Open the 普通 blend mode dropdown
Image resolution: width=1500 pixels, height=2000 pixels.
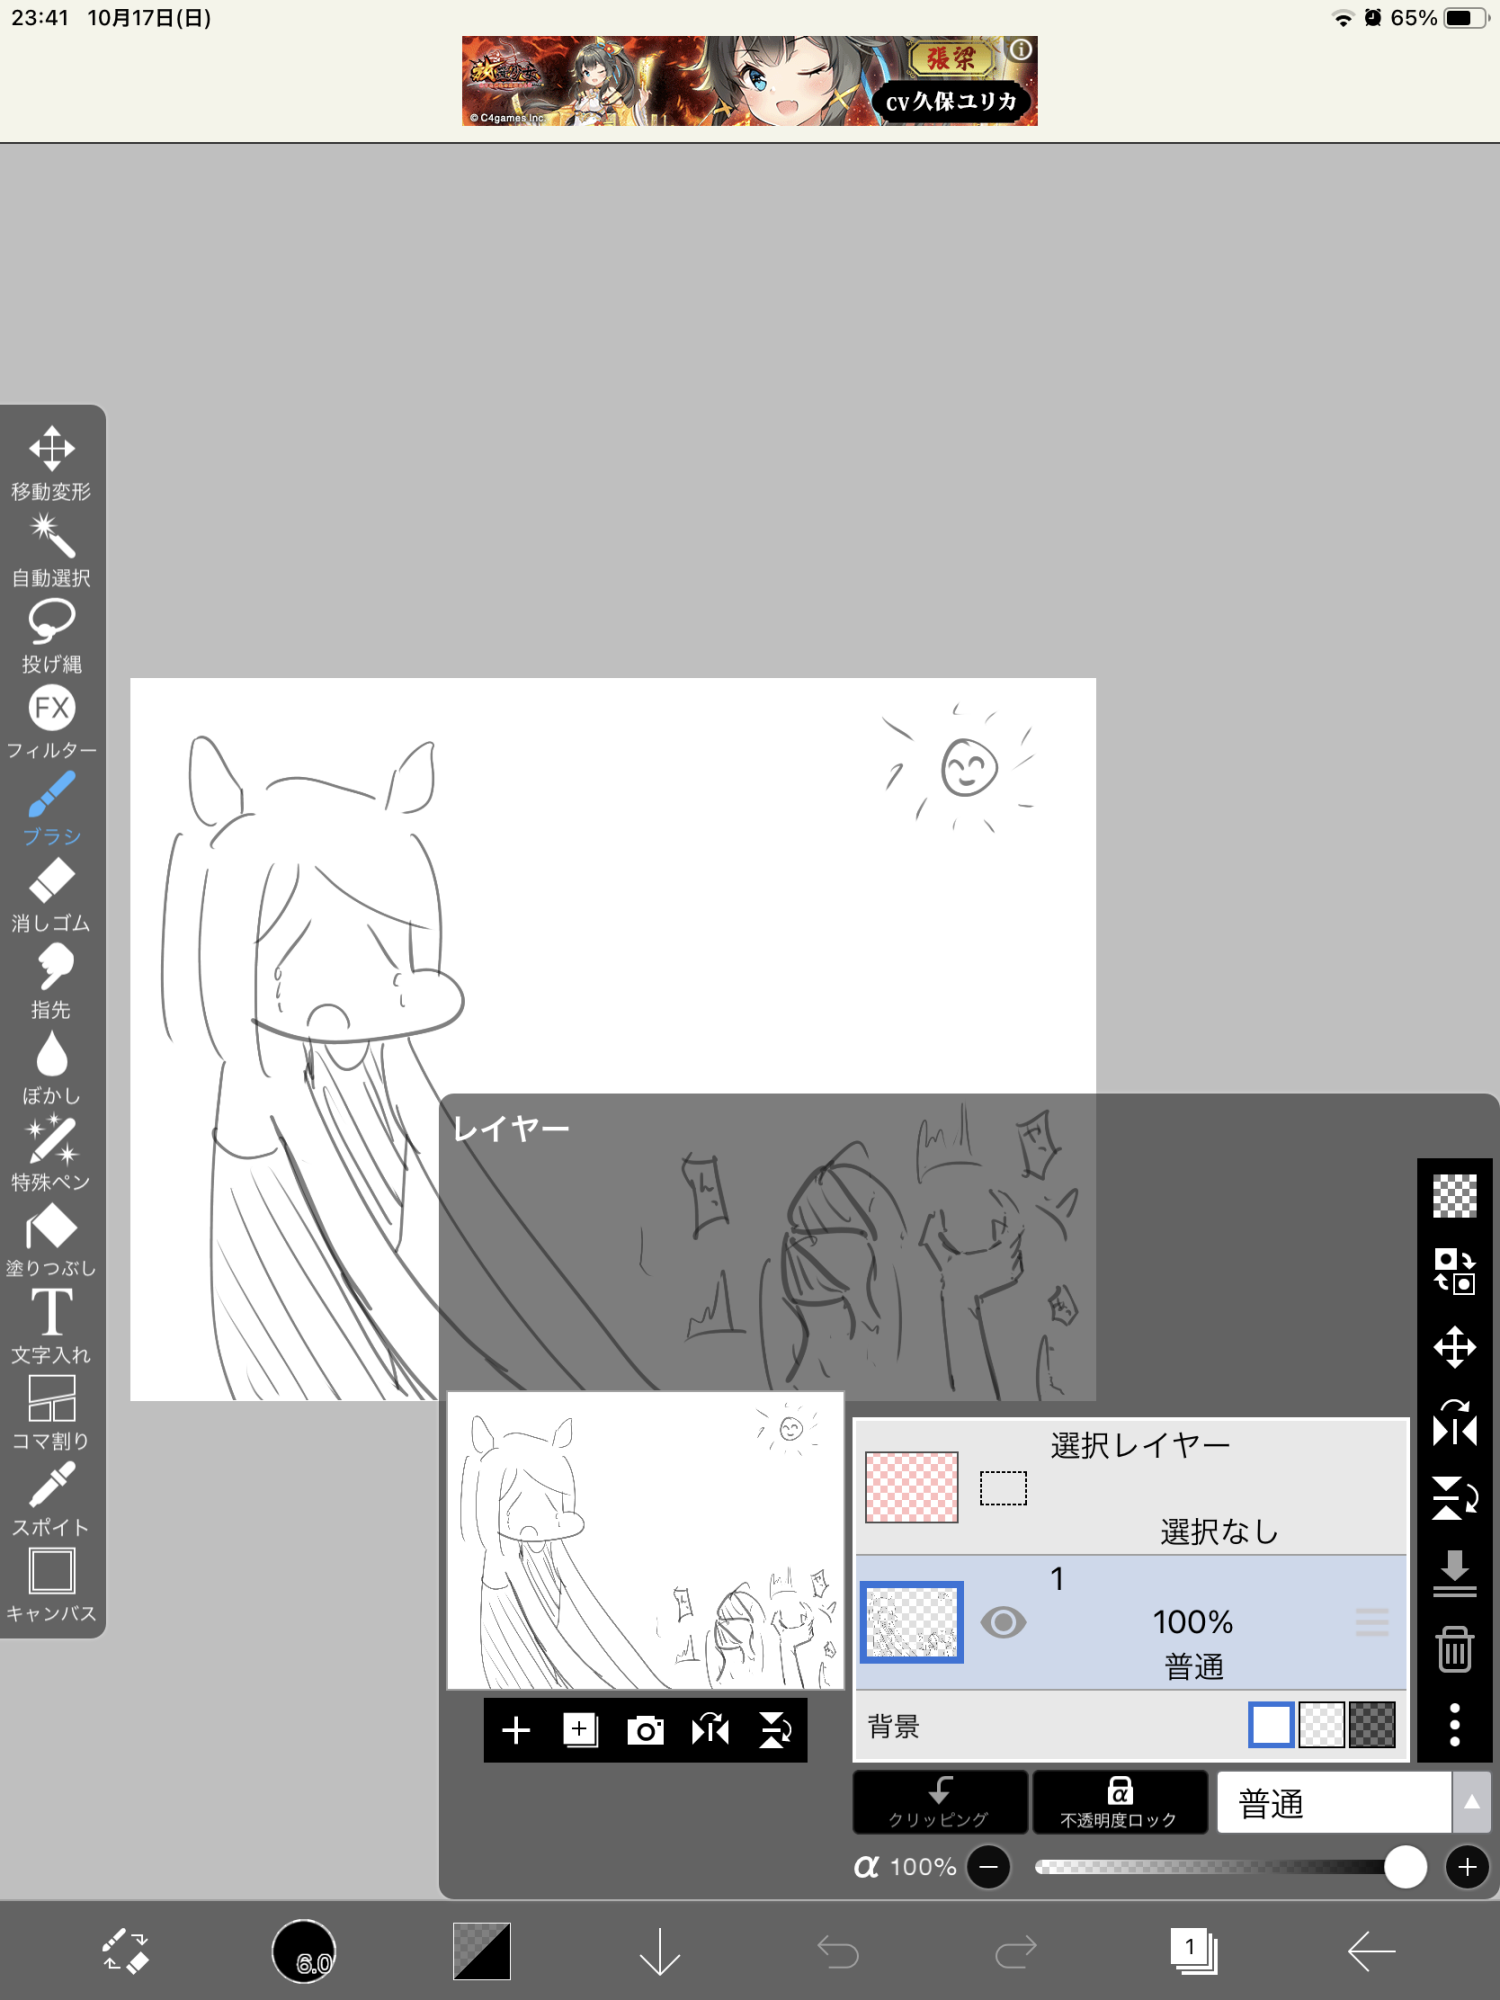(1333, 1803)
